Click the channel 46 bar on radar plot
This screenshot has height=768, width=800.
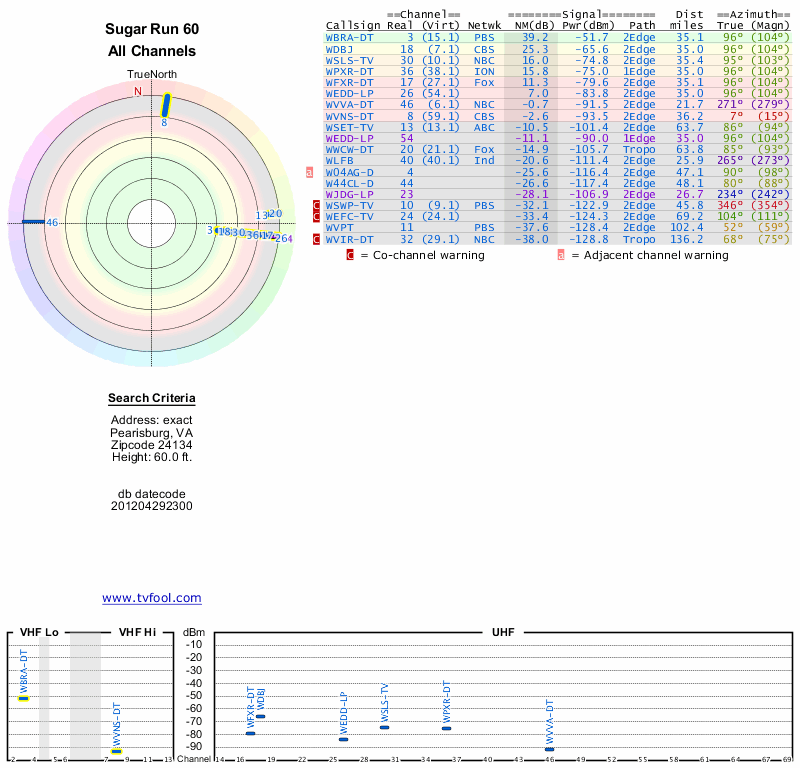[x=33, y=221]
